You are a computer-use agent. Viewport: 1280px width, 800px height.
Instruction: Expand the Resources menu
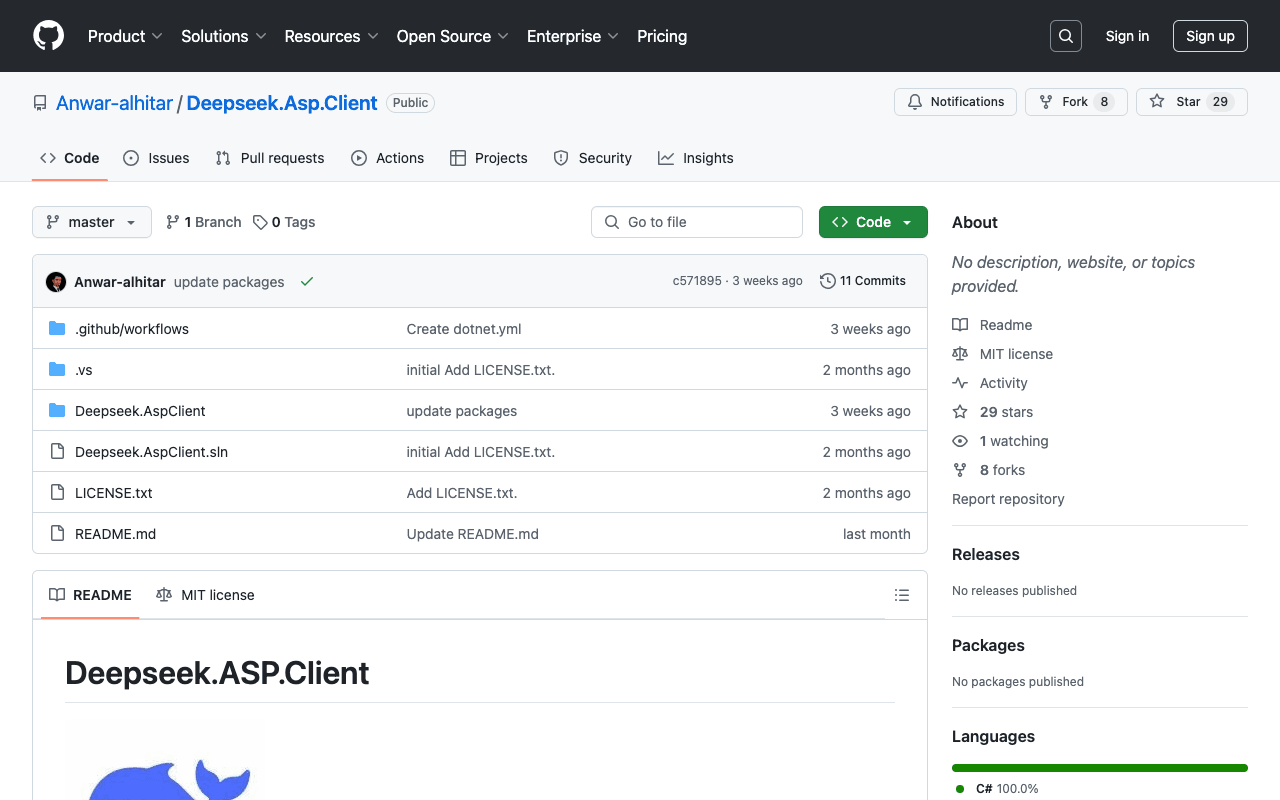tap(331, 36)
